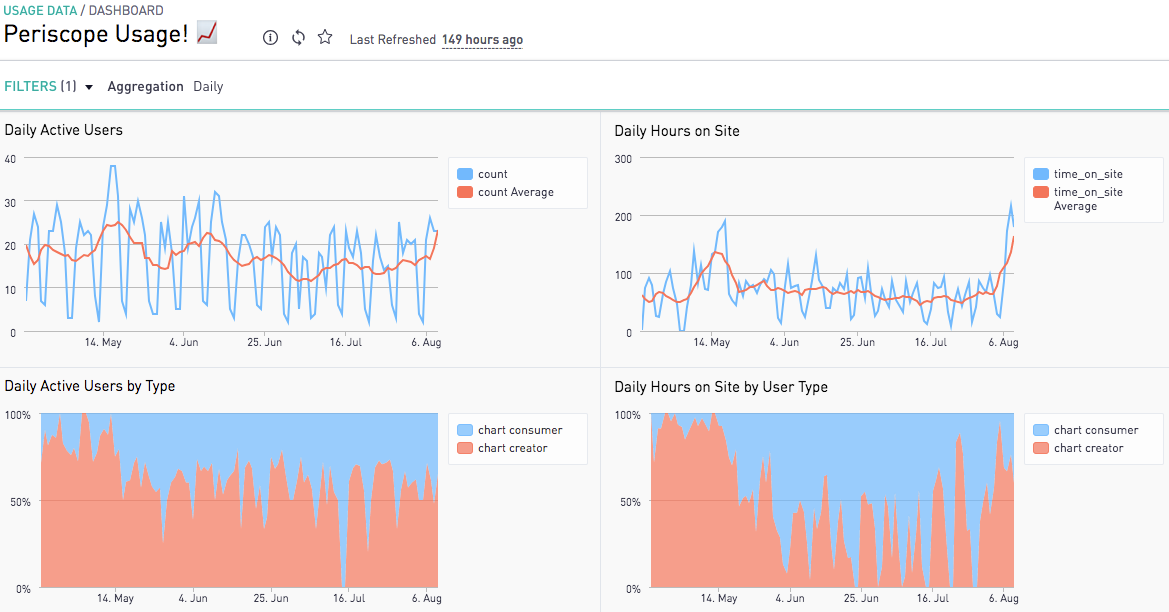Click '25. Jun' on the Daily Active Users axis
Screen dimensions: 1169x612
pos(265,342)
